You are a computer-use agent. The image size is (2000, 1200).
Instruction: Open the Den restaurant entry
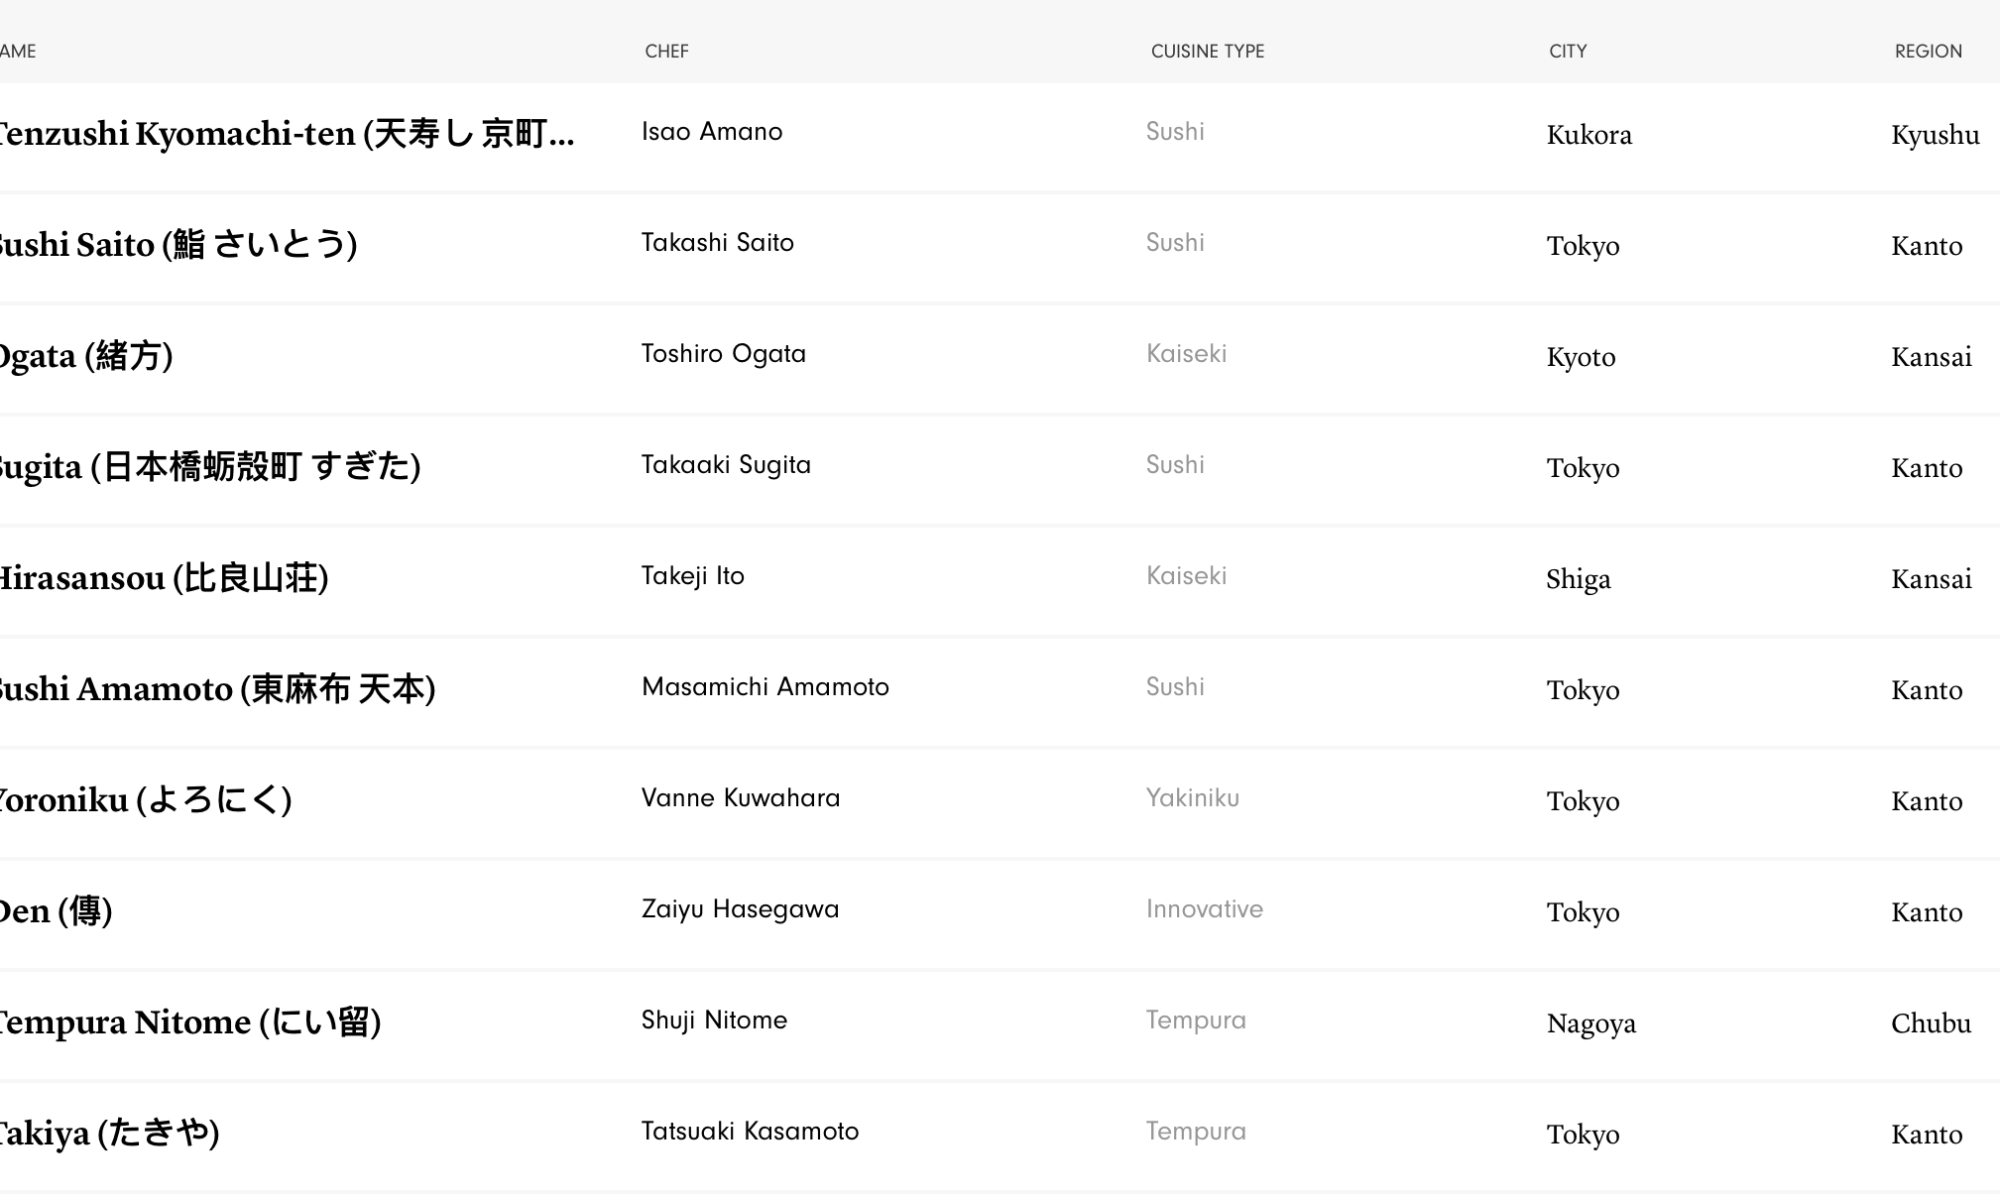click(56, 911)
